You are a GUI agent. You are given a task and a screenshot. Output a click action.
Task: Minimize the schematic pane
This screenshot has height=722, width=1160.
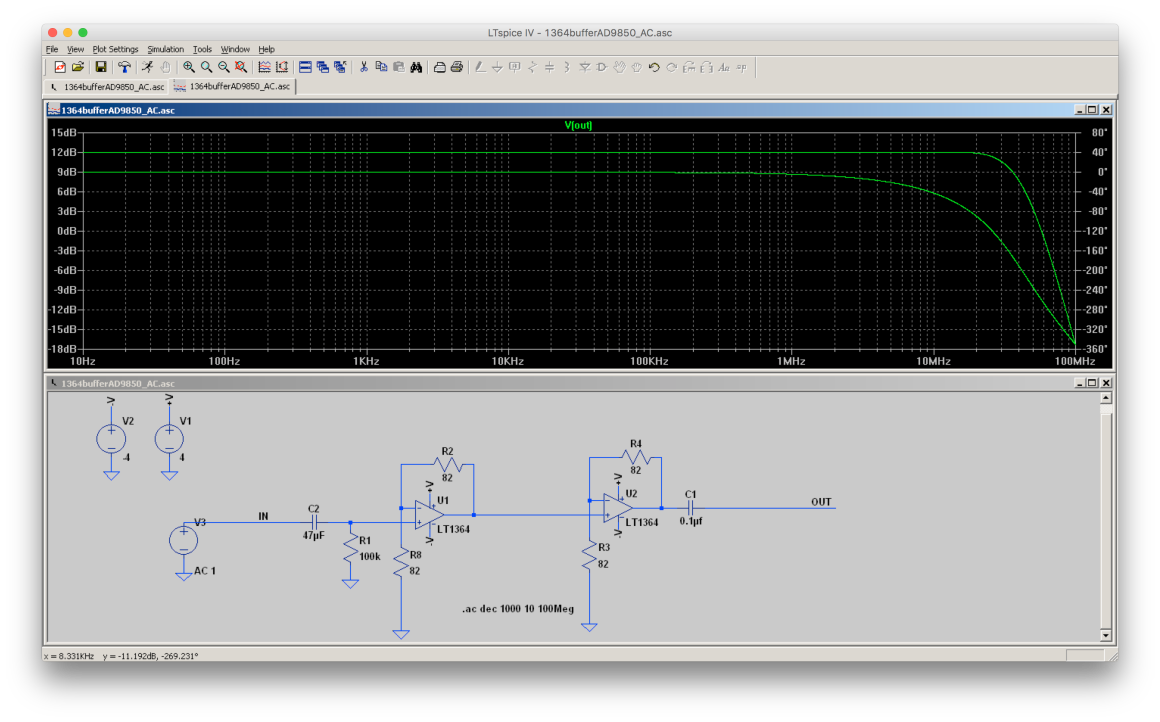point(1079,382)
